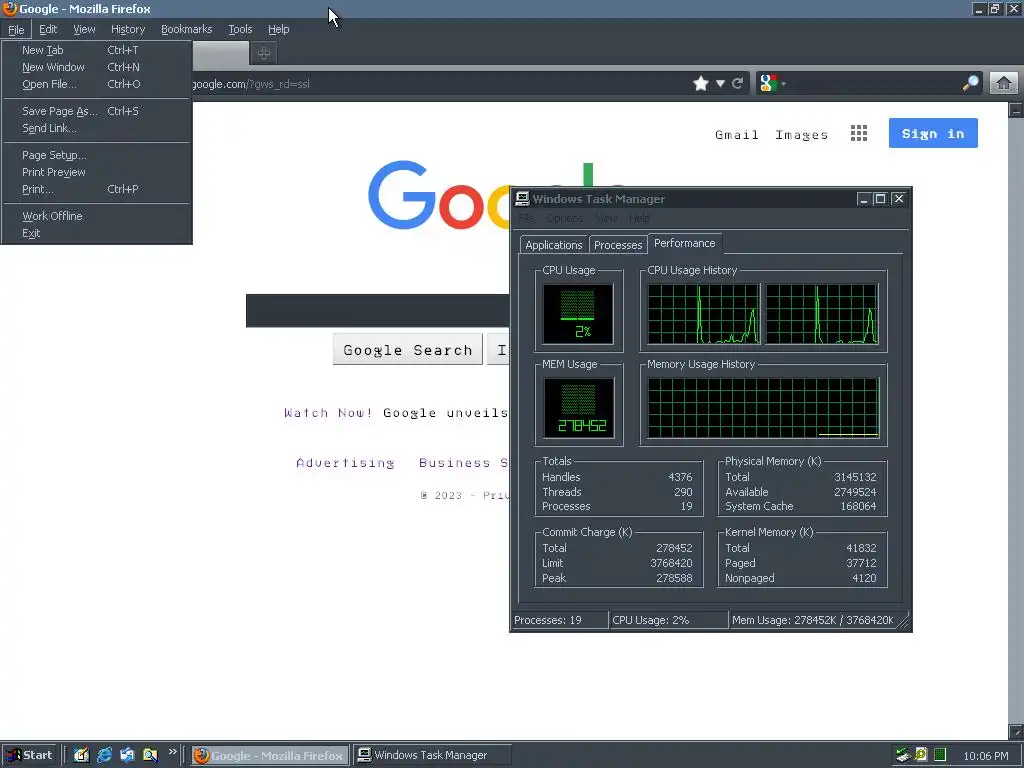Open Outlook Express quick launch icon
The image size is (1024, 768).
tap(127, 755)
